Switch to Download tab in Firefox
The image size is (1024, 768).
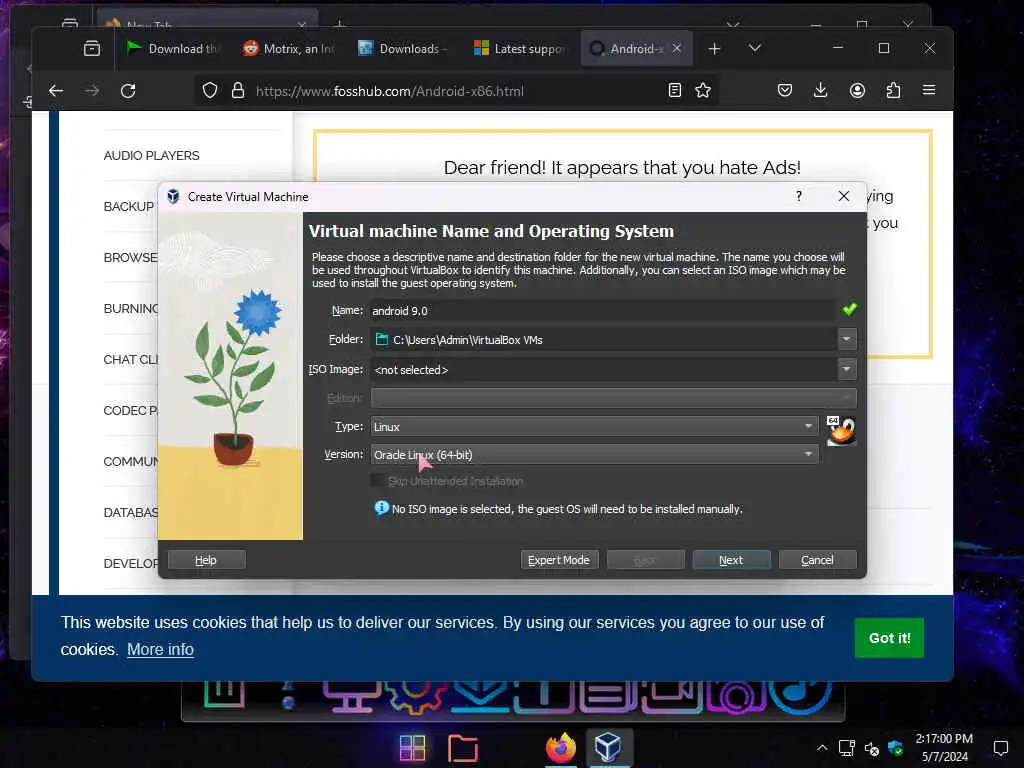click(x=173, y=48)
